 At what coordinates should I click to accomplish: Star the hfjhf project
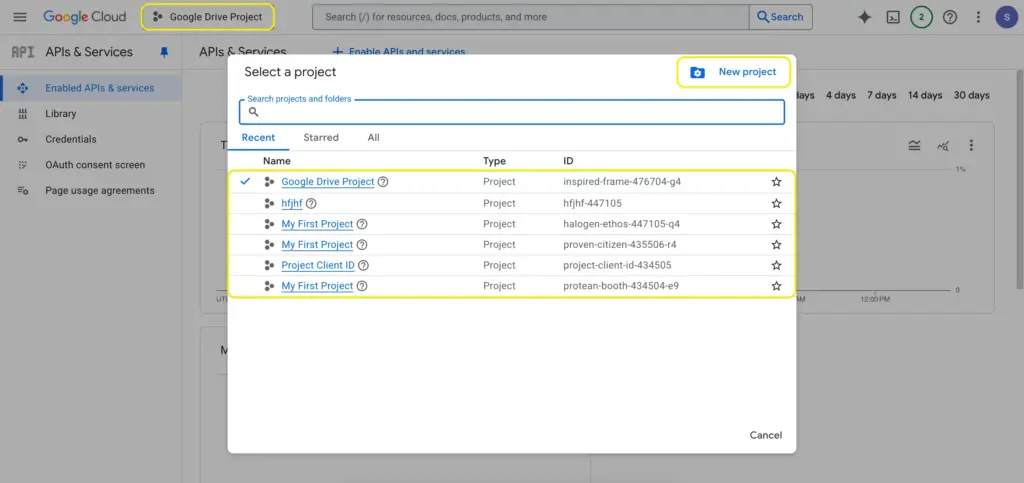coord(776,203)
